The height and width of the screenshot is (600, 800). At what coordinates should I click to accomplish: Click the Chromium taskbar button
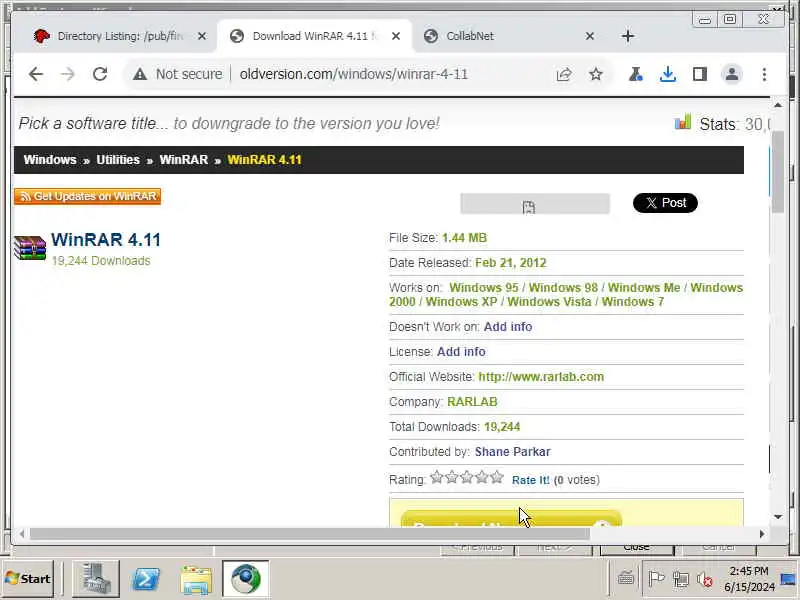(245, 579)
